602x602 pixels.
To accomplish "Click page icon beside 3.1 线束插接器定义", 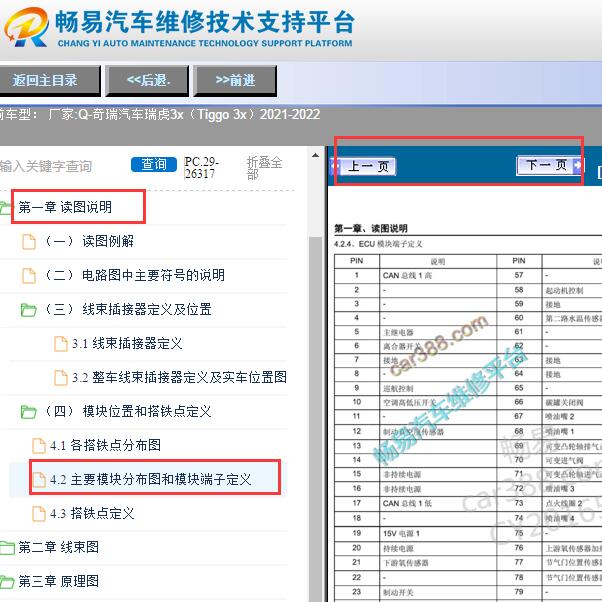I will [x=61, y=344].
